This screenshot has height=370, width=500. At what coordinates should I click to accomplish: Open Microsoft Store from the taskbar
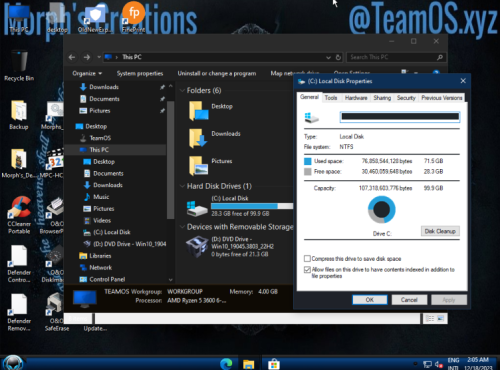pyautogui.click(x=273, y=363)
